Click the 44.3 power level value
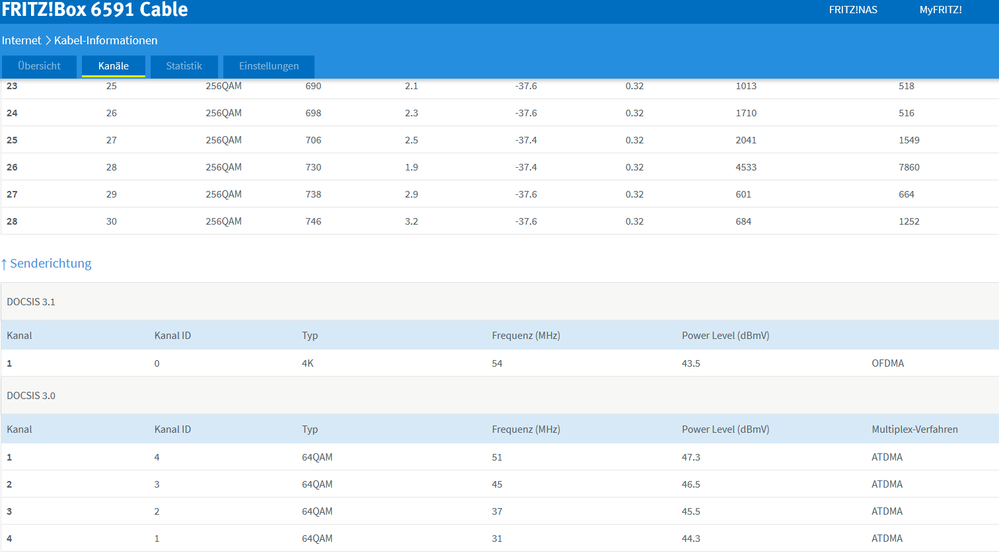 (691, 539)
